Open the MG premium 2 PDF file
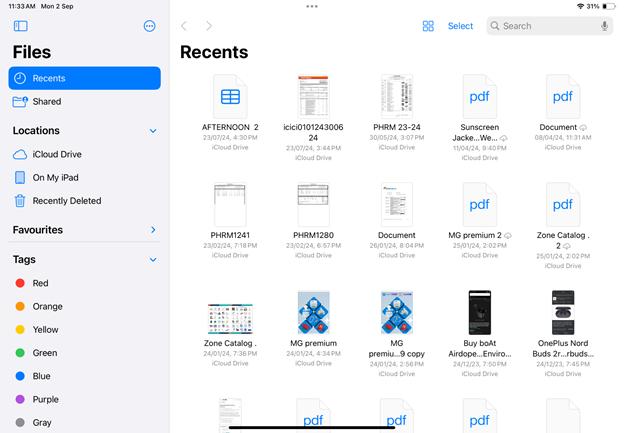This screenshot has height=433, width=624. (x=480, y=205)
